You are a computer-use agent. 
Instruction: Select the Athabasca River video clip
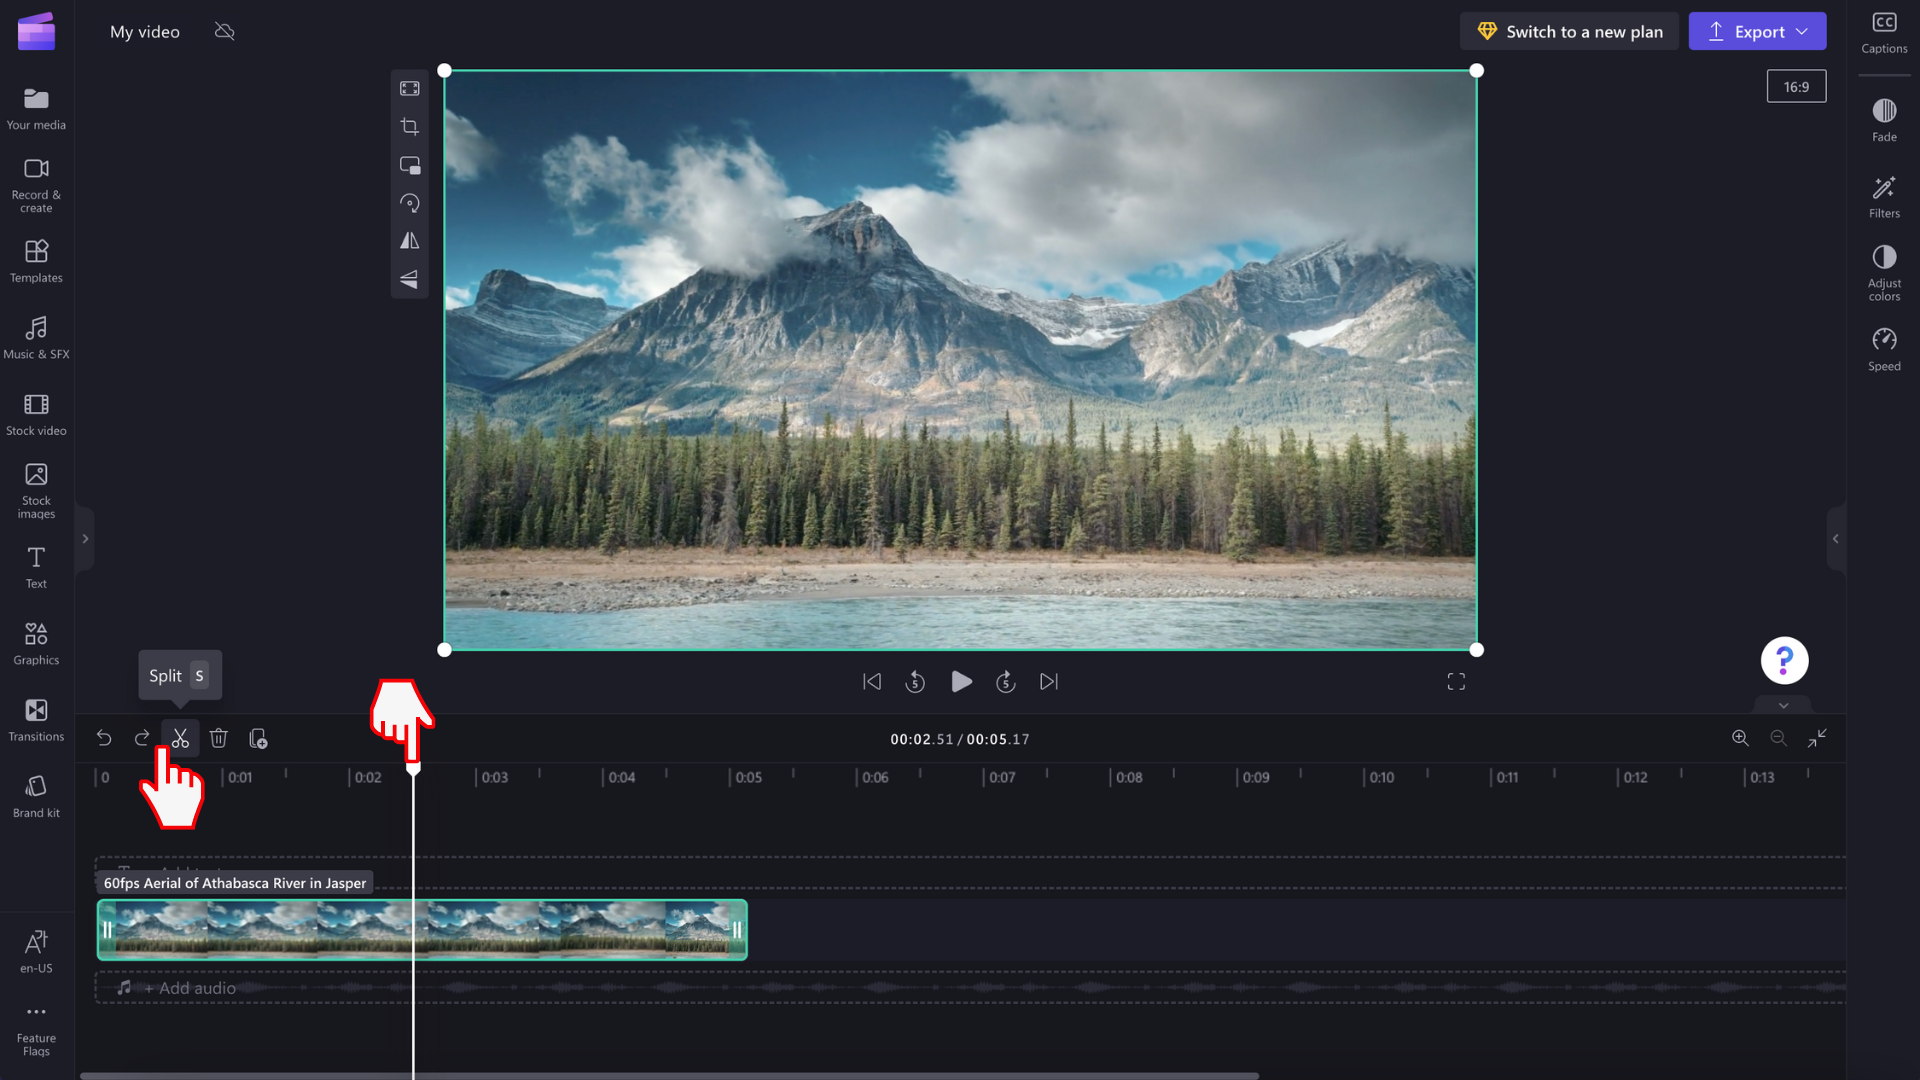pos(422,930)
